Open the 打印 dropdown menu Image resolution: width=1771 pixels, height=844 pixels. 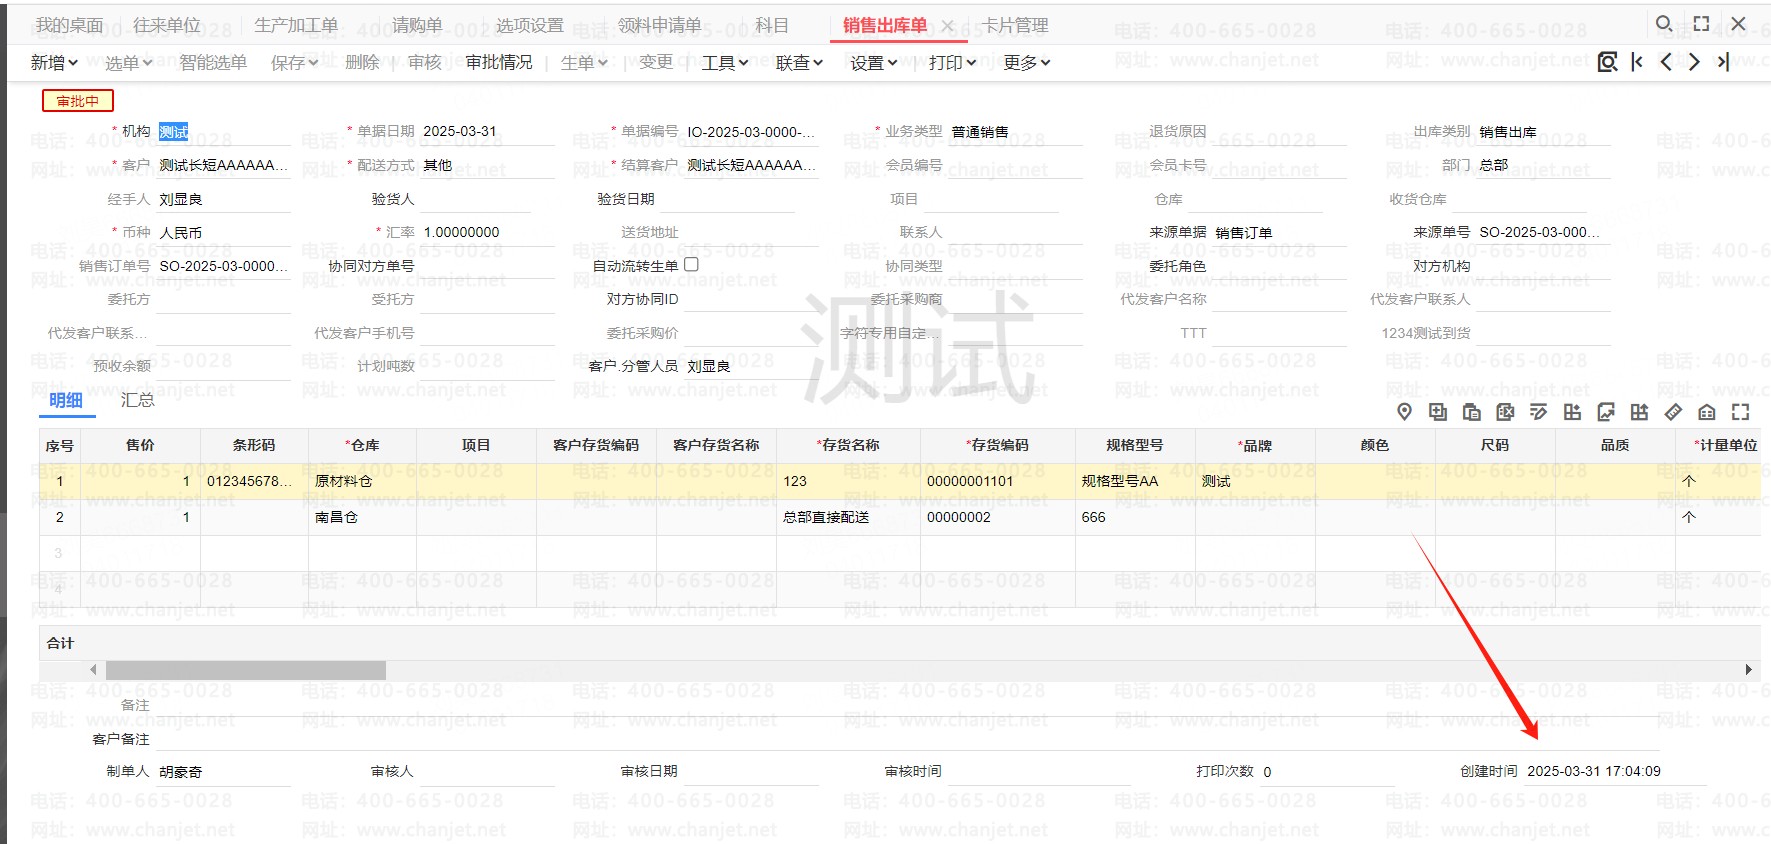tap(952, 63)
